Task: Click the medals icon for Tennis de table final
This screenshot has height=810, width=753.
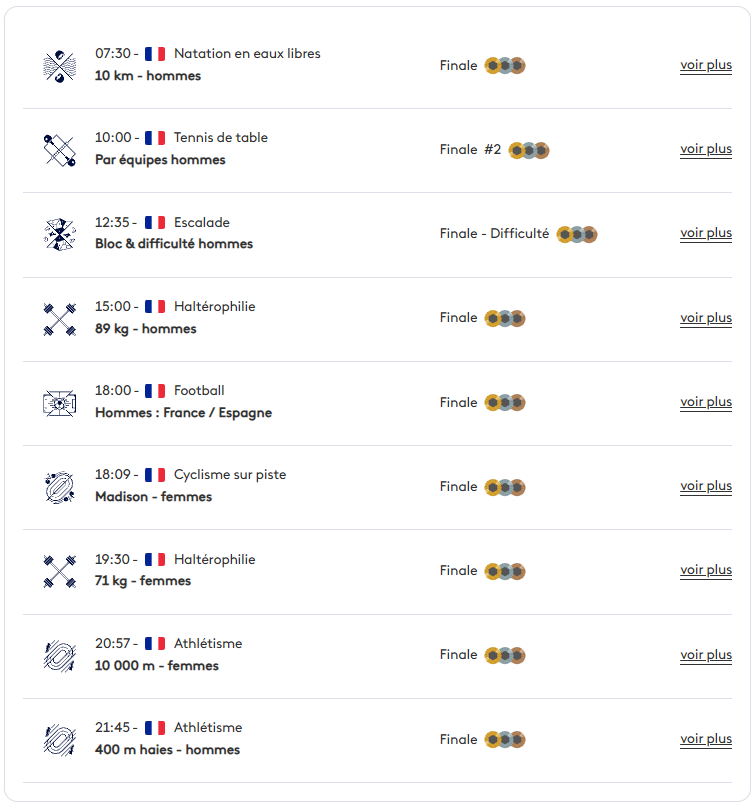Action: pyautogui.click(x=529, y=150)
